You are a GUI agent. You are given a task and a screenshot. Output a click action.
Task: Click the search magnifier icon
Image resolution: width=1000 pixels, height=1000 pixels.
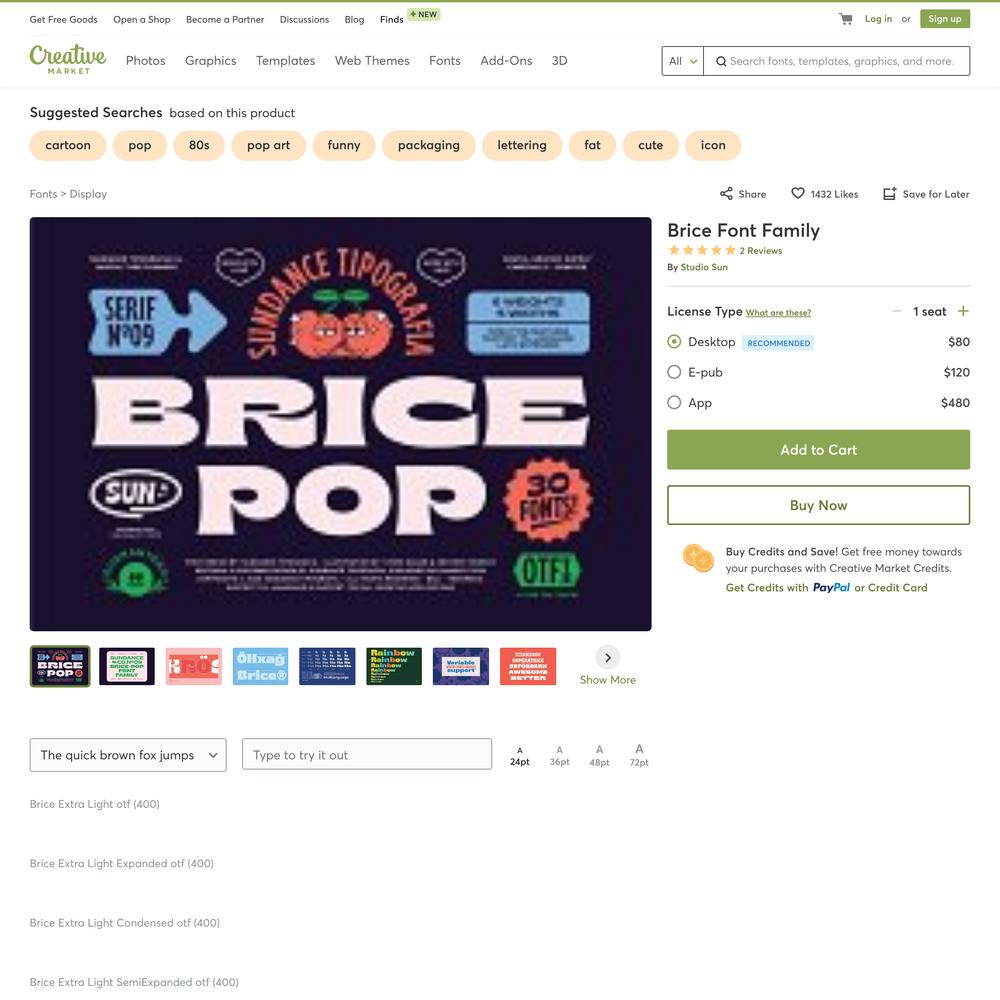721,61
